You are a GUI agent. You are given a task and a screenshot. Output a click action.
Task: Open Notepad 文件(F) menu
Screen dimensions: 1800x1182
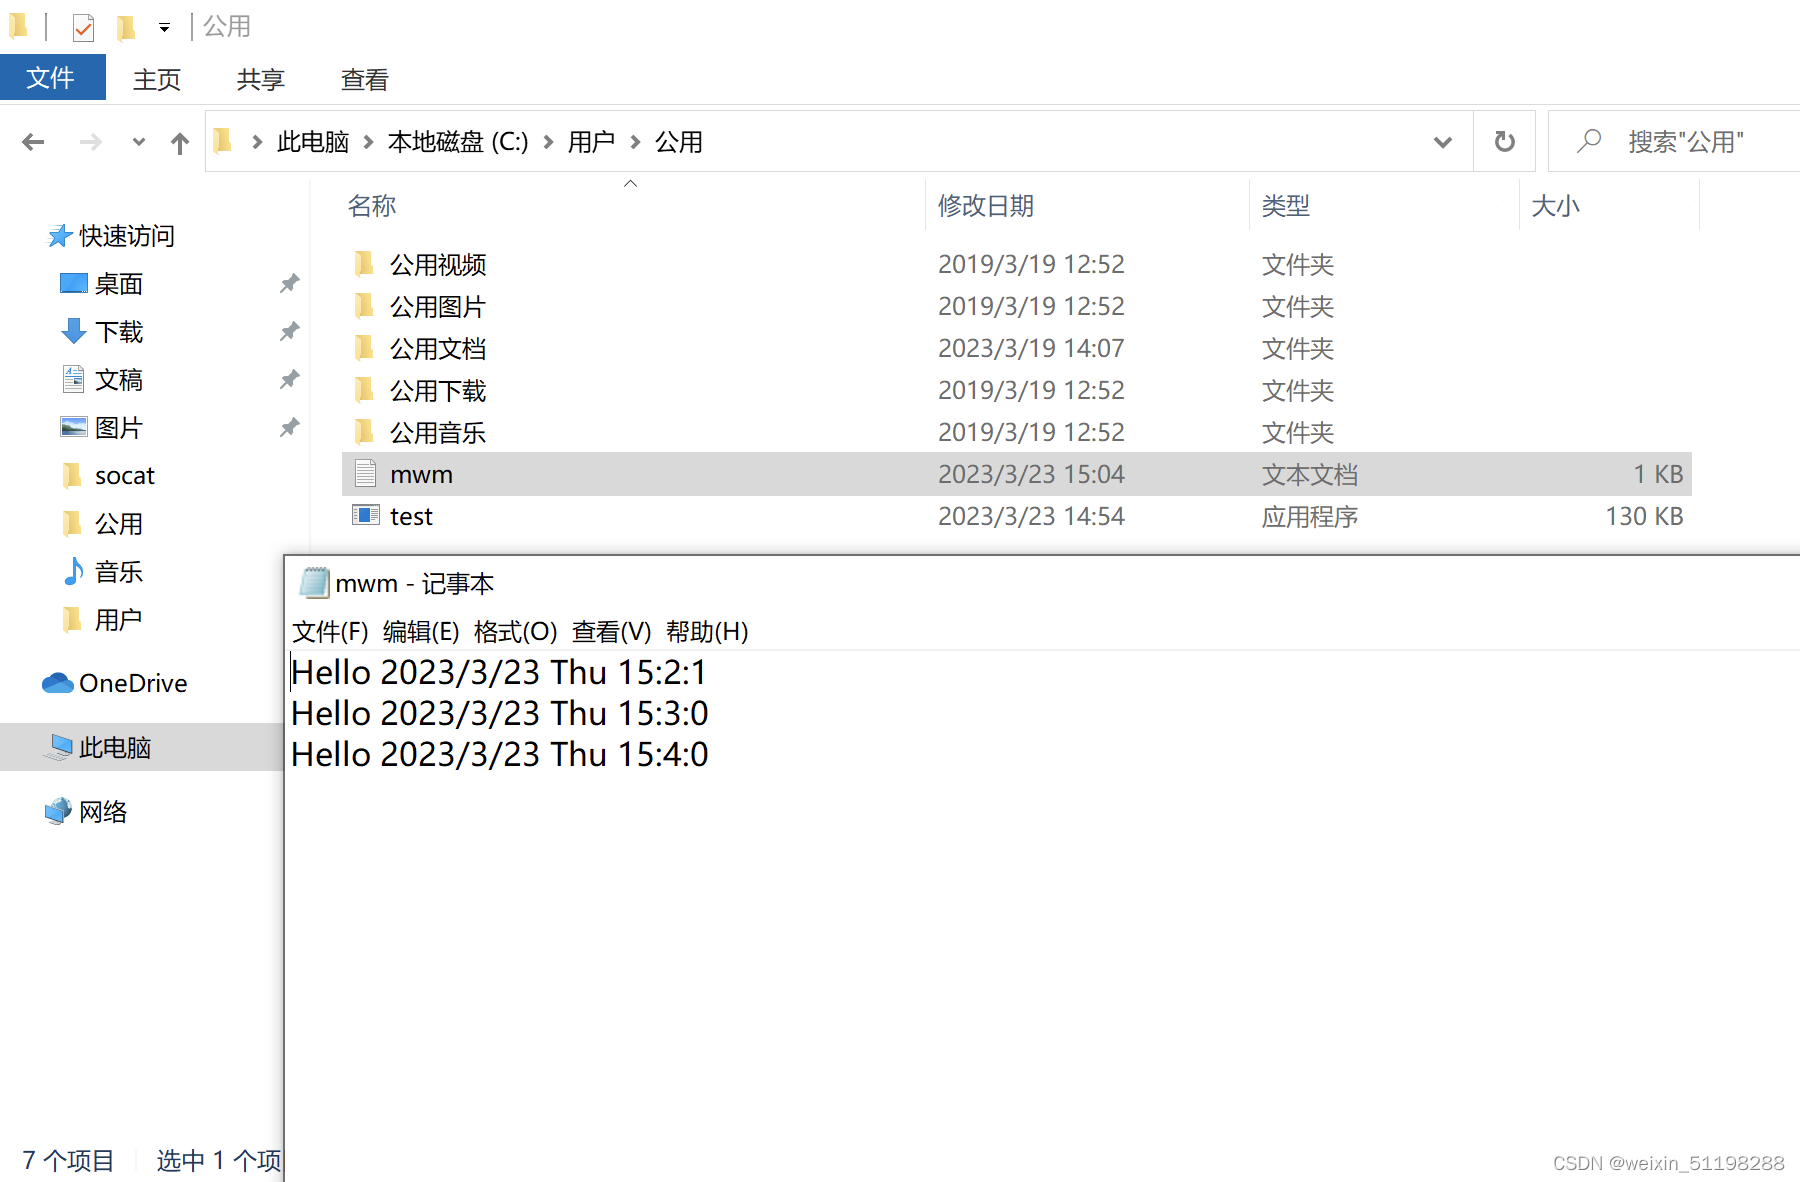(330, 632)
